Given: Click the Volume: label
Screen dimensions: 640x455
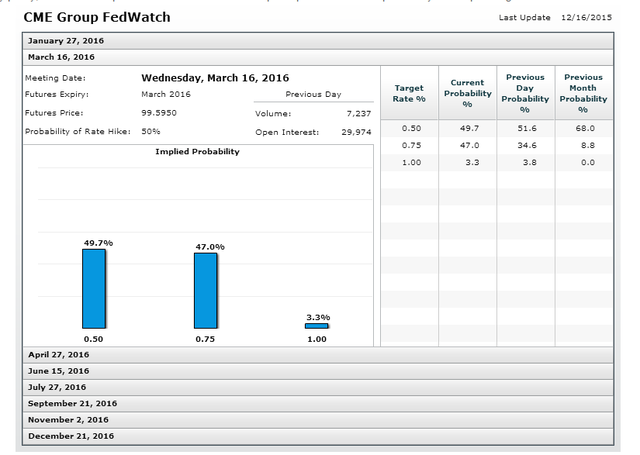Looking at the screenshot, I should tap(273, 114).
